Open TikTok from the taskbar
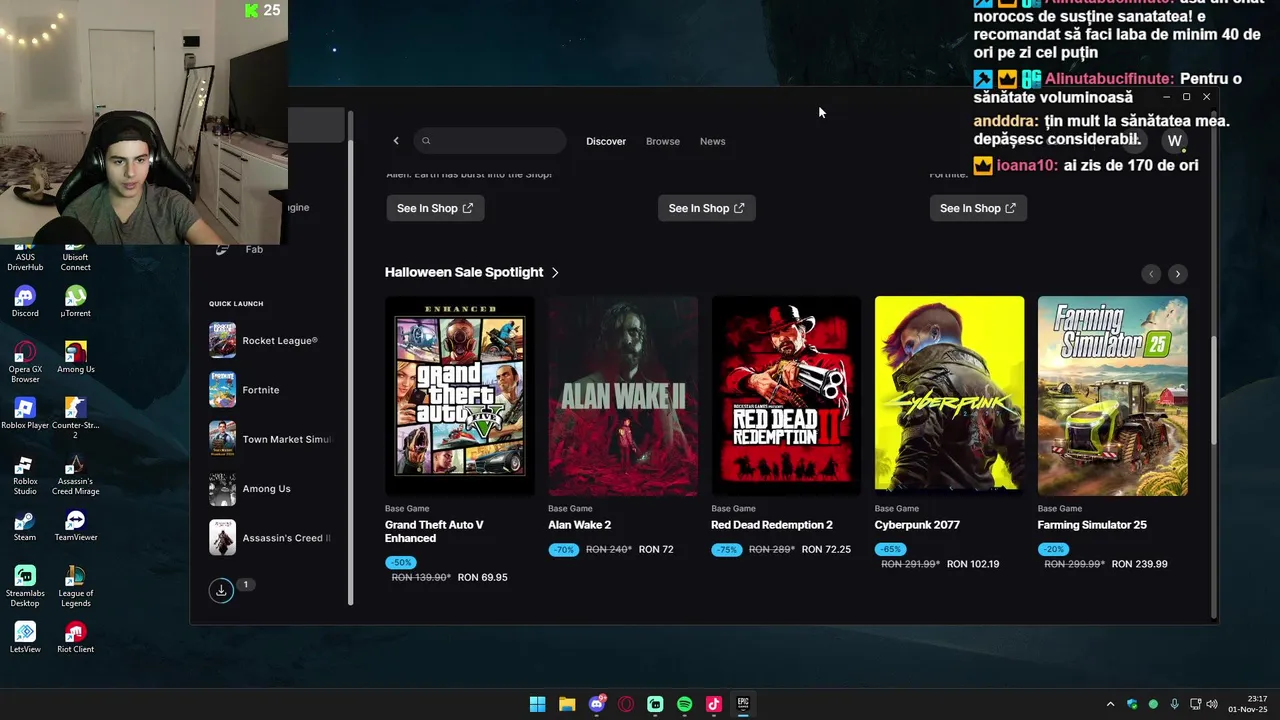This screenshot has height=720, width=1280. point(714,704)
